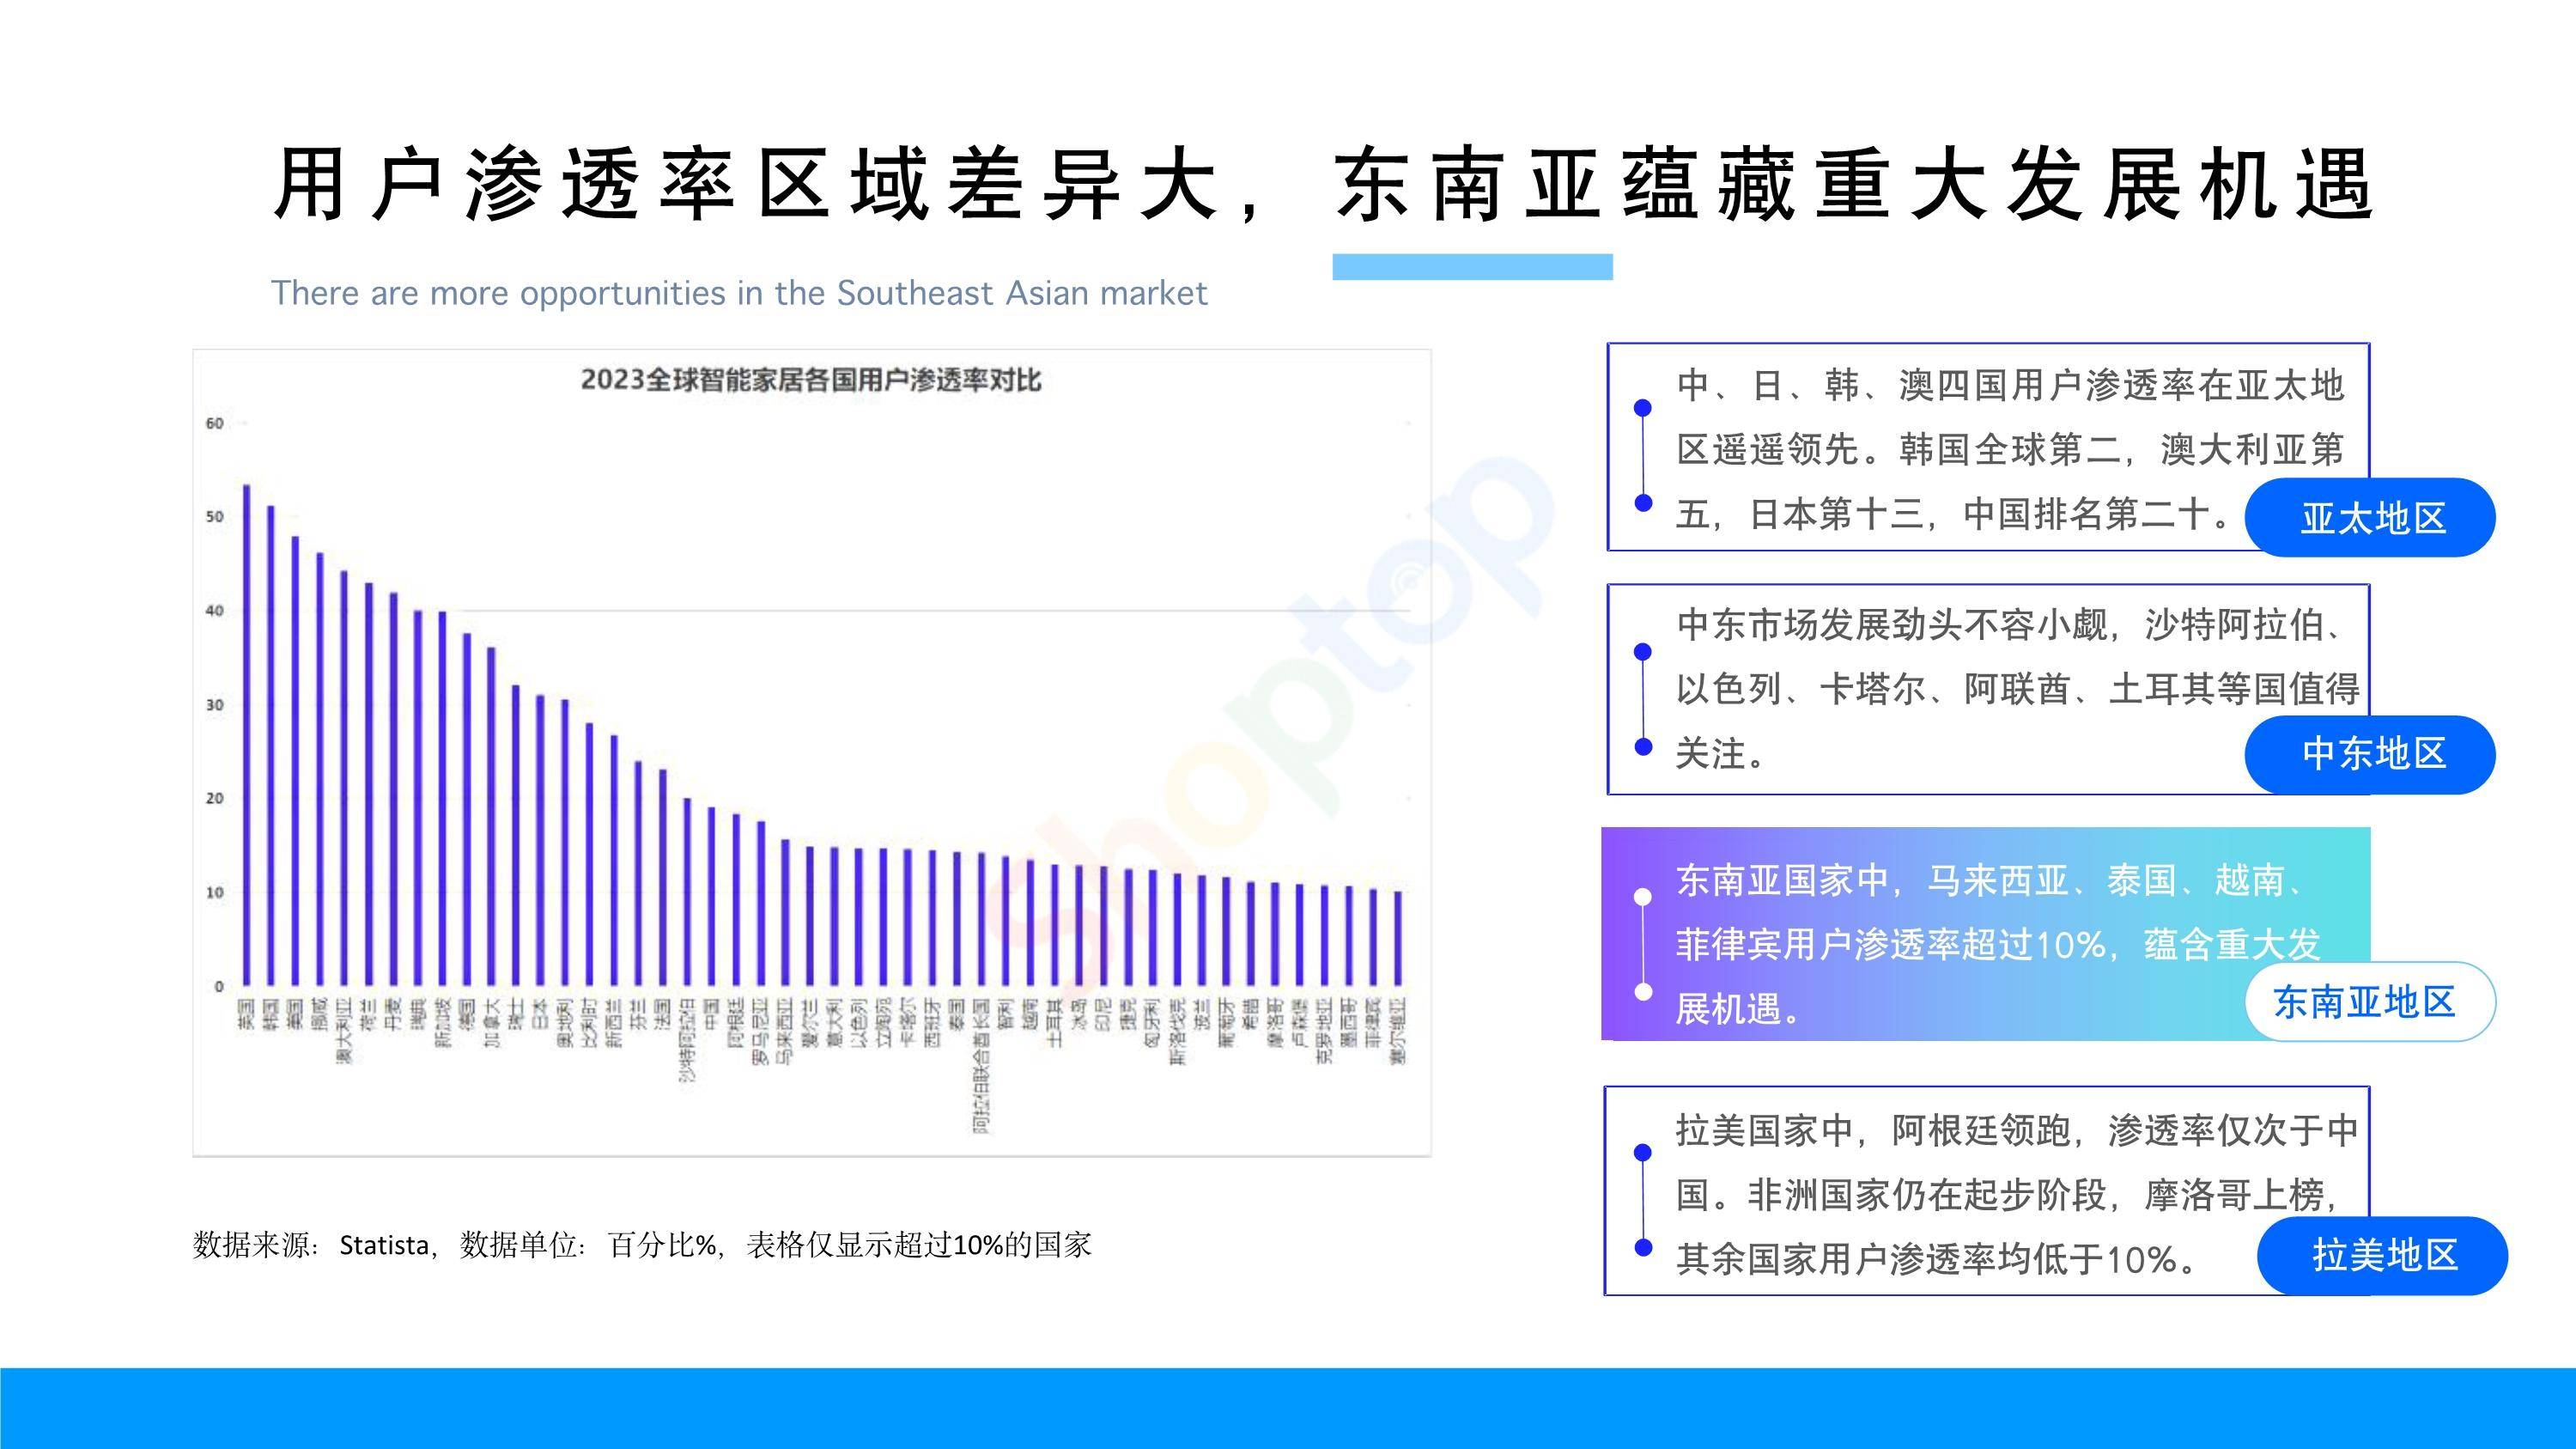The height and width of the screenshot is (1449, 2576).
Task: Select the text box starting 中、日、韩、澳四国
Action: [x=1988, y=447]
